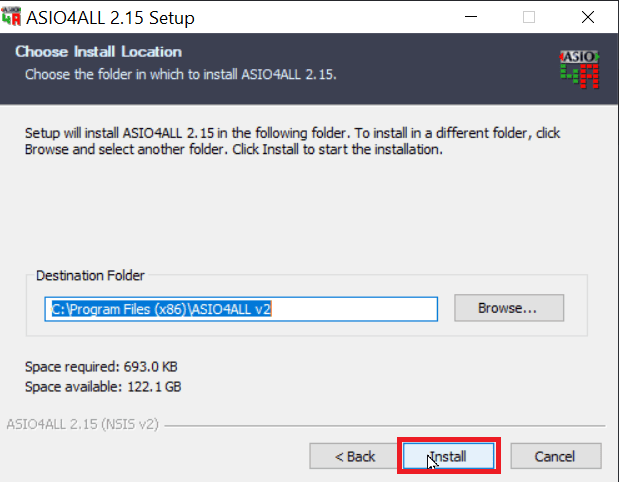Go to previous step with Back button
This screenshot has width=619, height=482.
(x=354, y=456)
